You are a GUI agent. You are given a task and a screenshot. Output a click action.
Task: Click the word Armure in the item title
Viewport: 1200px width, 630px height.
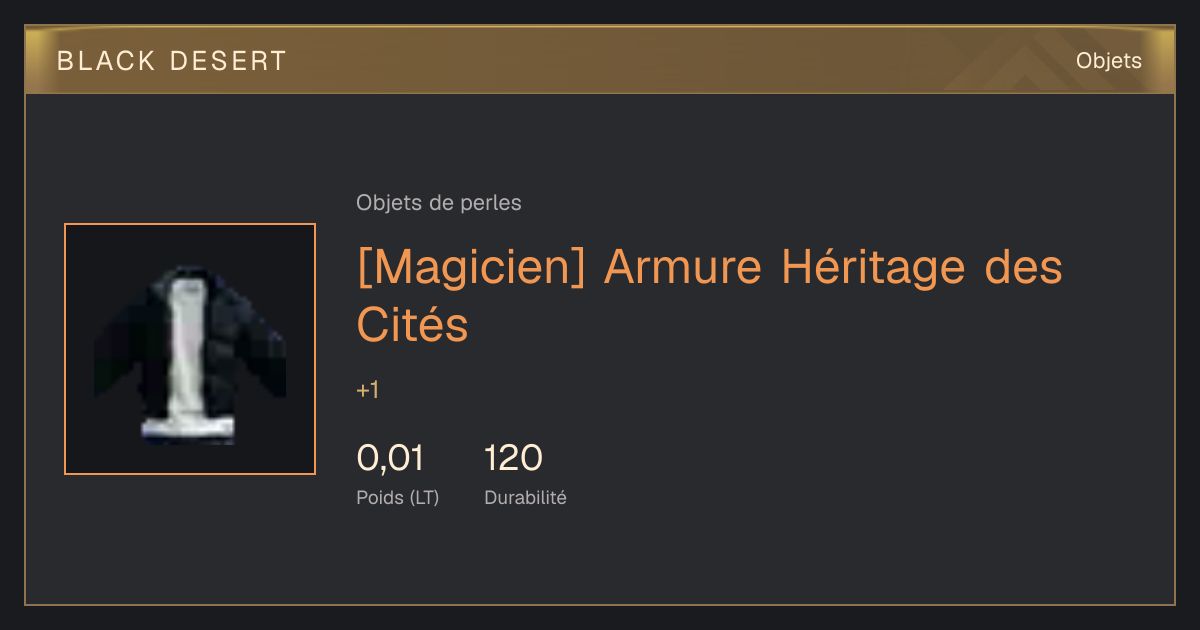684,268
